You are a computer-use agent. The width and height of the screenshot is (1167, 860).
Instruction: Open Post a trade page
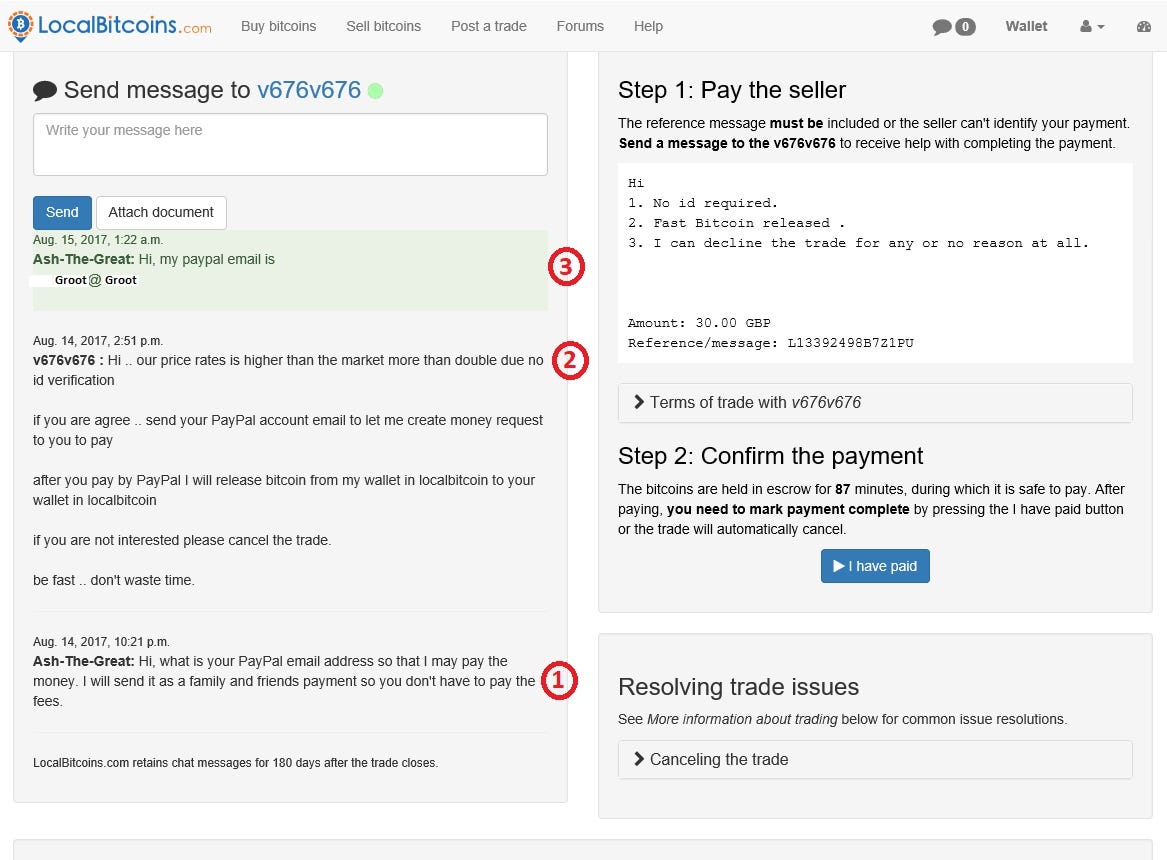(x=488, y=26)
